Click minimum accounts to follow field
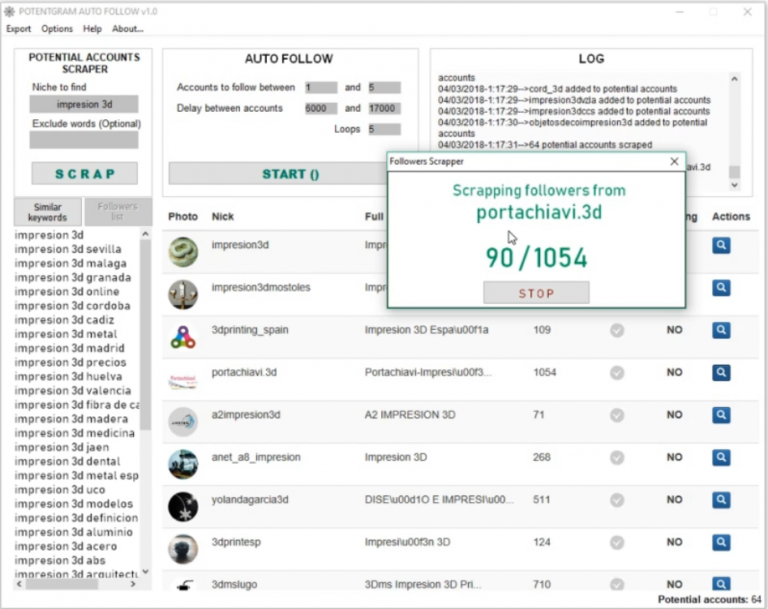Image resolution: width=768 pixels, height=609 pixels. 321,88
